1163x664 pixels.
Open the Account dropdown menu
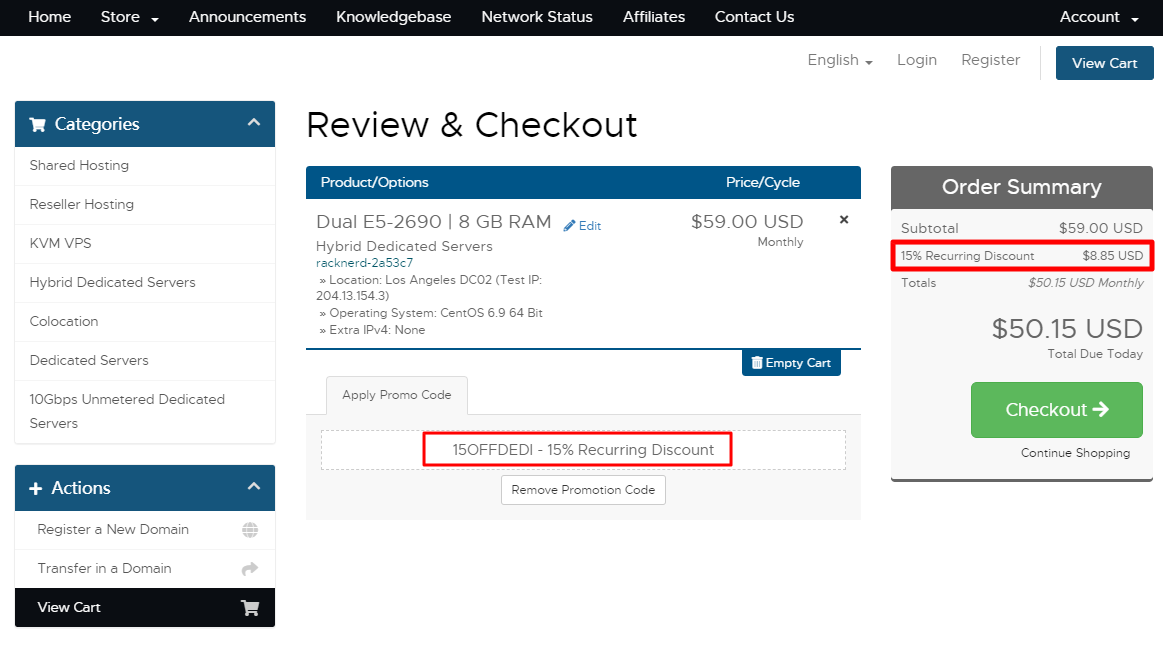[1098, 17]
